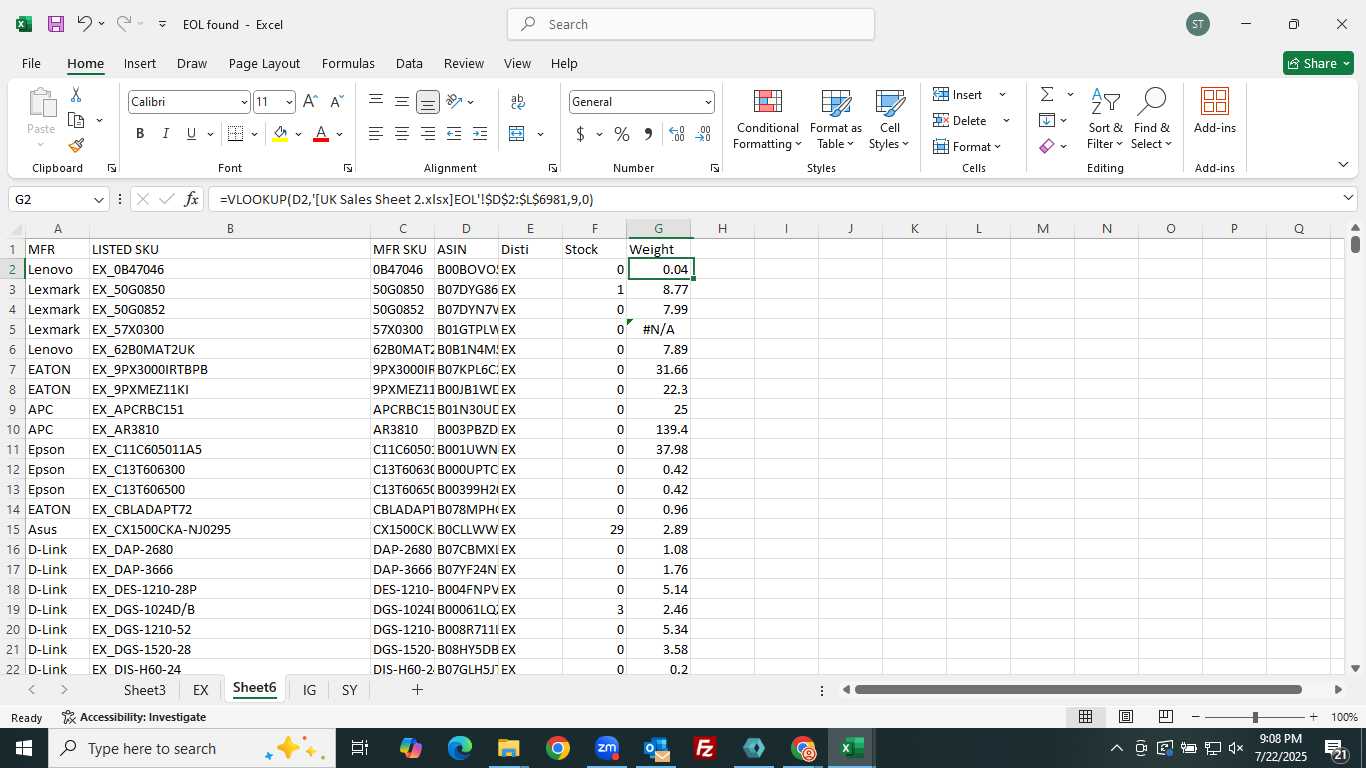The image size is (1366, 768).
Task: Open Cell Styles dropdown
Action: [889, 120]
